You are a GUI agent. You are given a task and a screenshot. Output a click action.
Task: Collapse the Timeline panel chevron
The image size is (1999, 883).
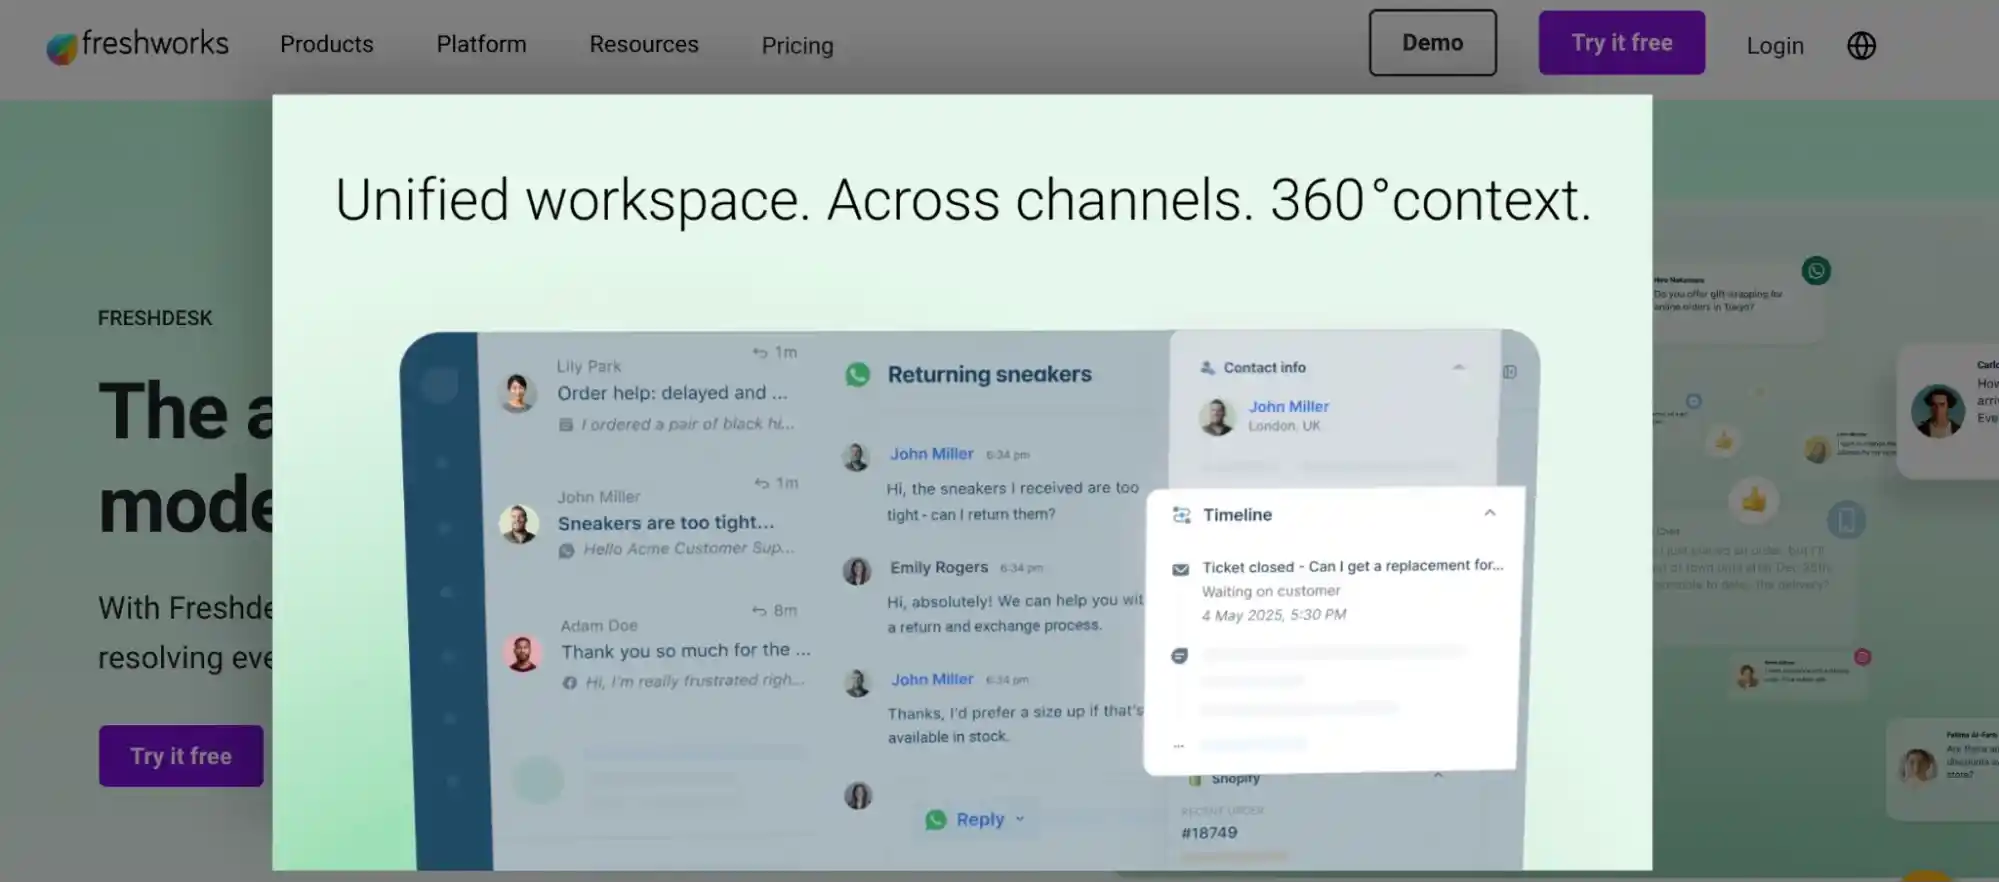tap(1490, 513)
